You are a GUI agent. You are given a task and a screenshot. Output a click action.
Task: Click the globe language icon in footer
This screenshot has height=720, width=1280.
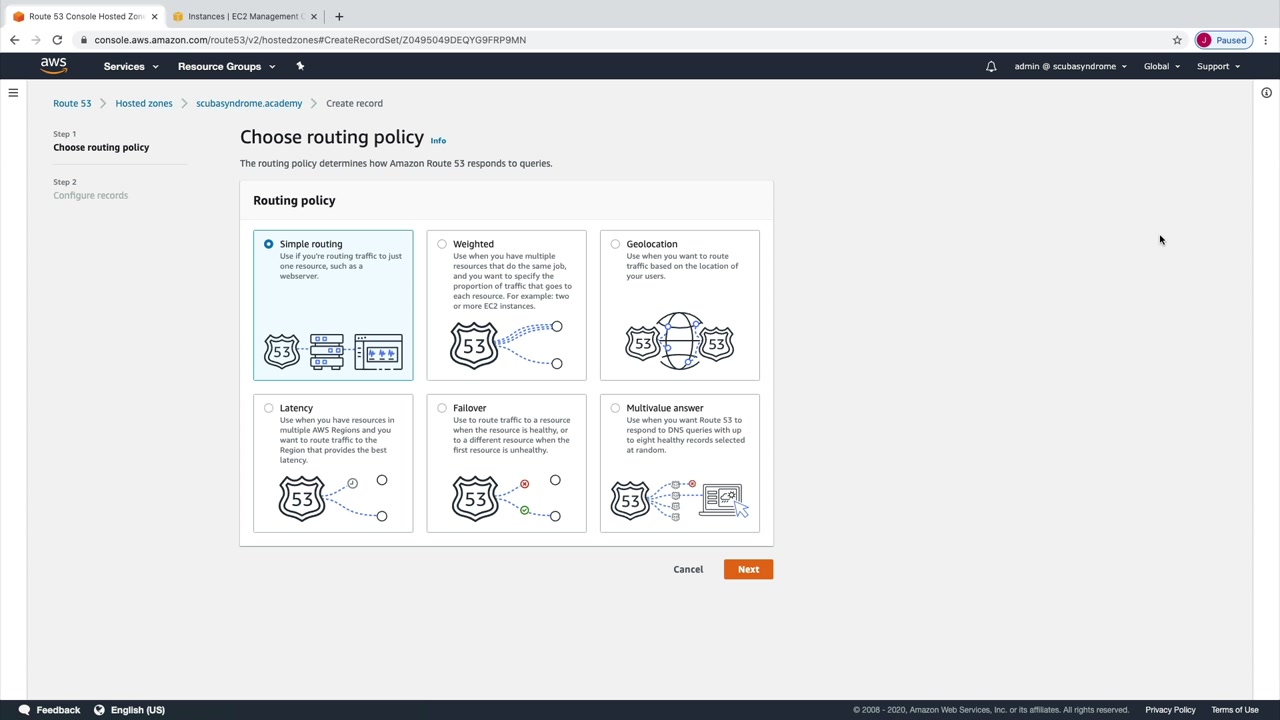[99, 710]
